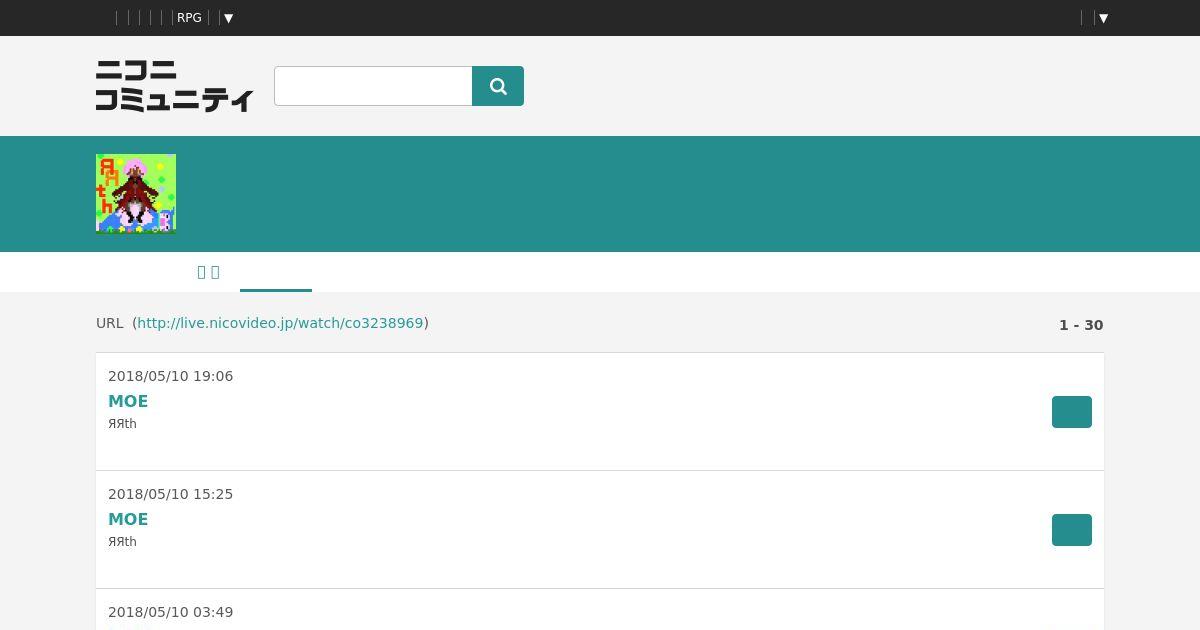Click the date text 2018/05/10 03:49
The width and height of the screenshot is (1200, 630).
click(x=170, y=612)
